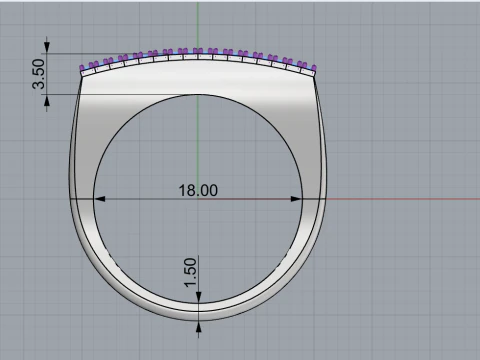This screenshot has height=360, width=480.
Task: Pick the center purple prong pair on top
Action: (198, 51)
